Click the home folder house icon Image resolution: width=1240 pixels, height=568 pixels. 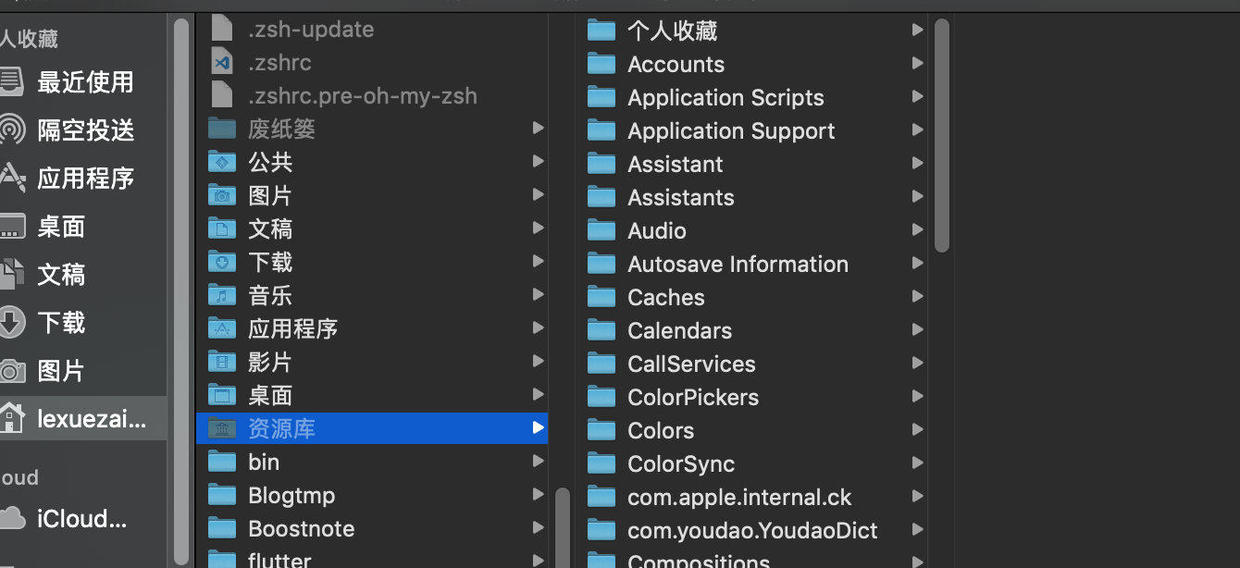click(11, 419)
